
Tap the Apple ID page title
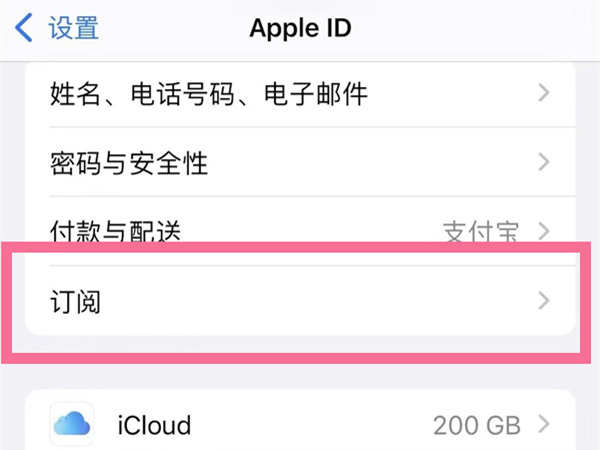point(300,28)
